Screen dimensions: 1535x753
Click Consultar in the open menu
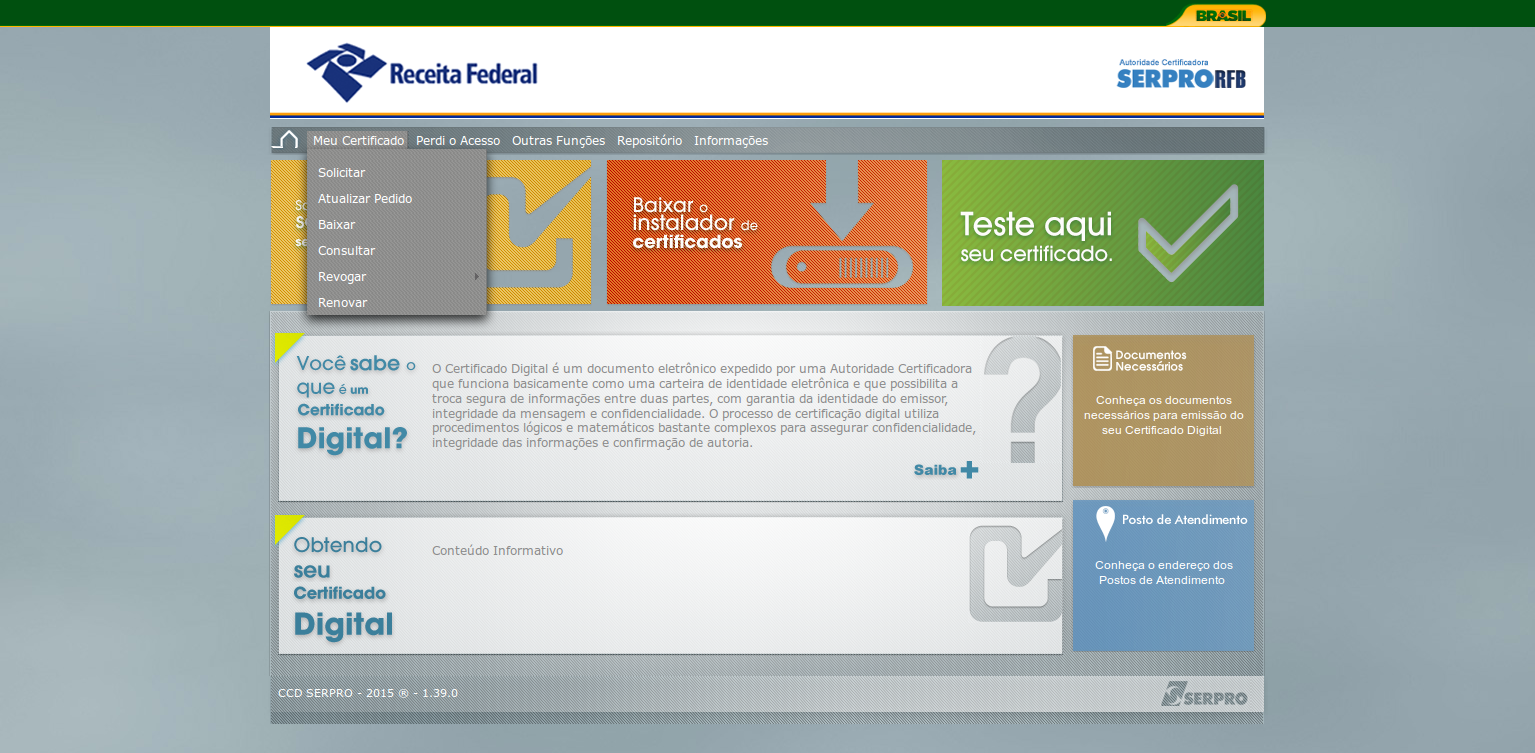coord(347,251)
